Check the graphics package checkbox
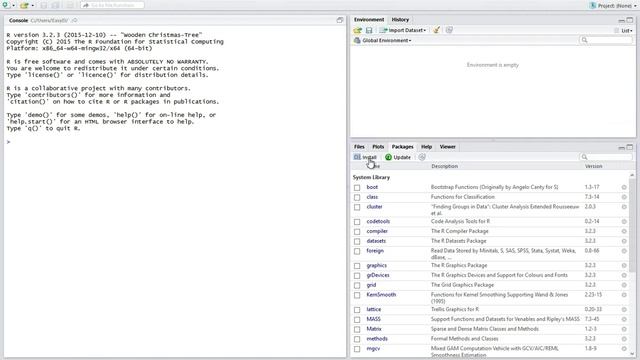The width and height of the screenshot is (640, 360). pyautogui.click(x=357, y=266)
